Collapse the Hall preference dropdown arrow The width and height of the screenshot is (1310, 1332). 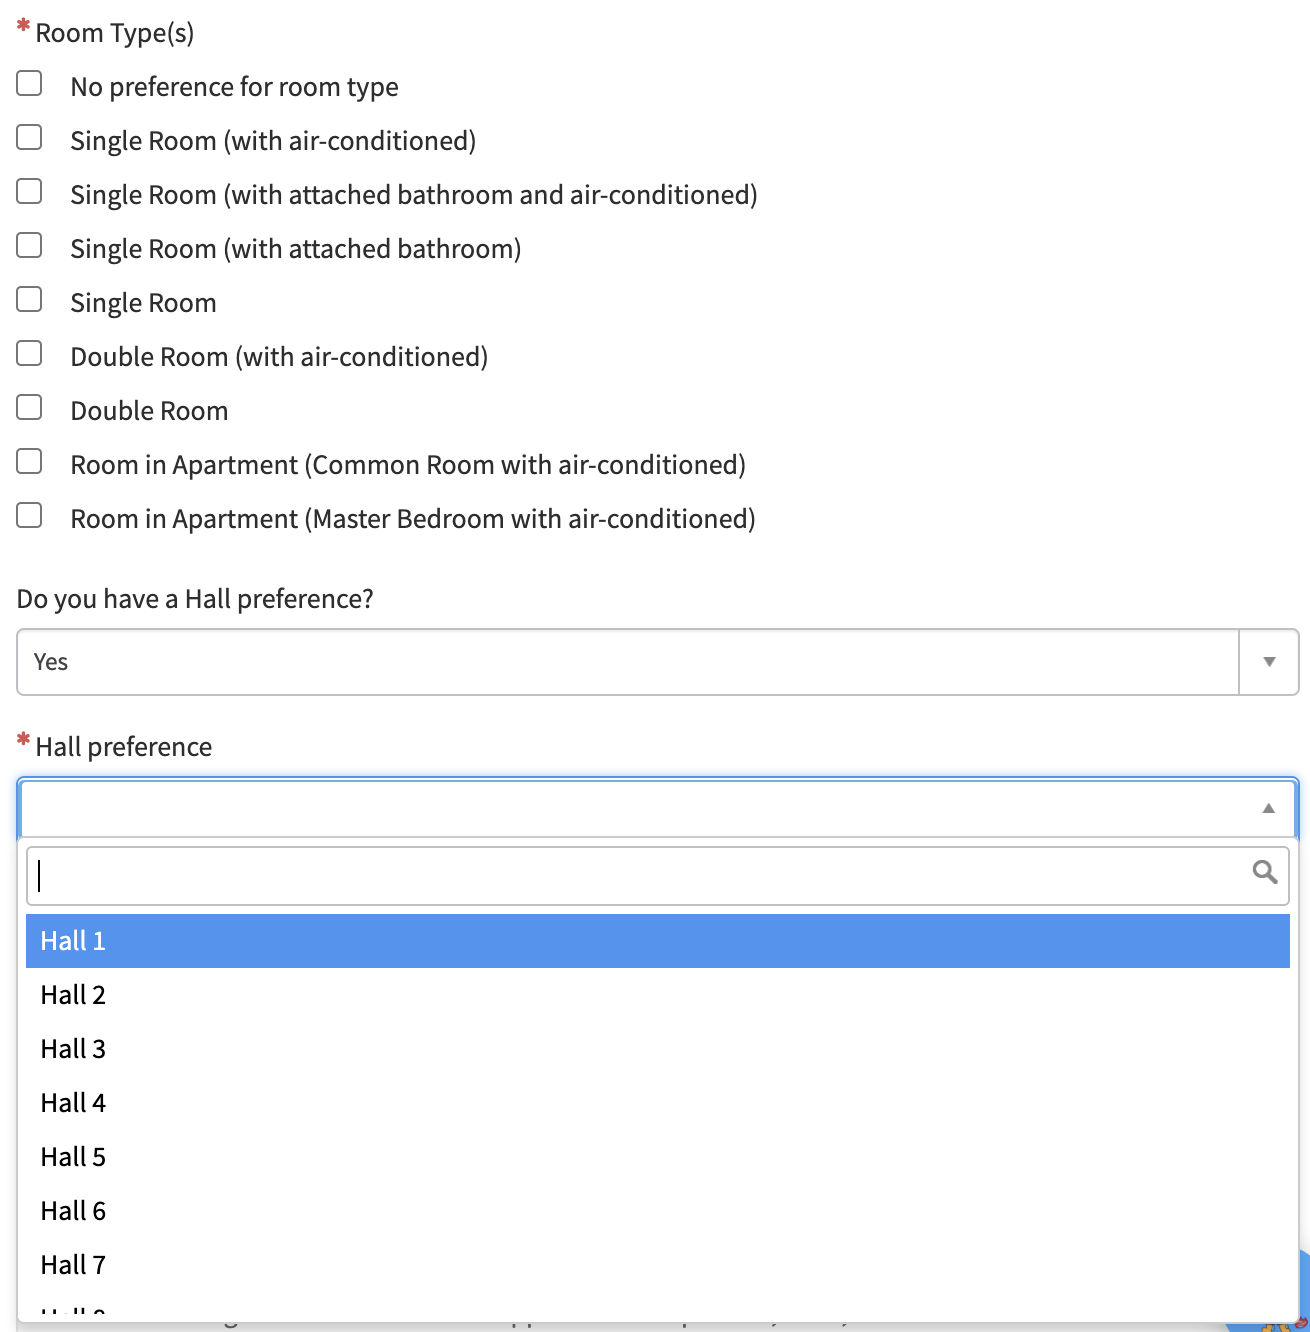pyautogui.click(x=1268, y=808)
